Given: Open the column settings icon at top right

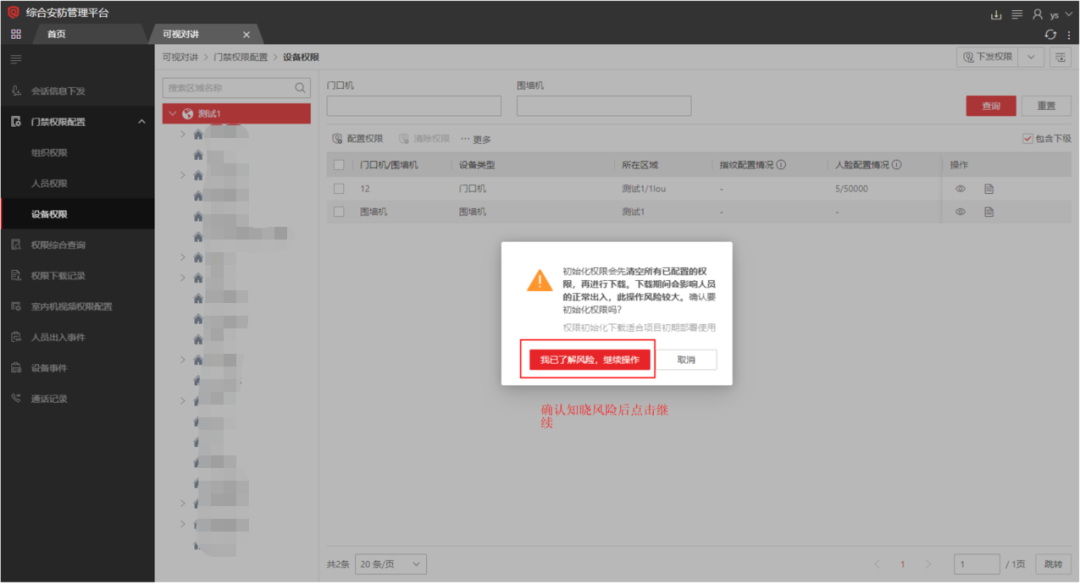Looking at the screenshot, I should click(1061, 57).
